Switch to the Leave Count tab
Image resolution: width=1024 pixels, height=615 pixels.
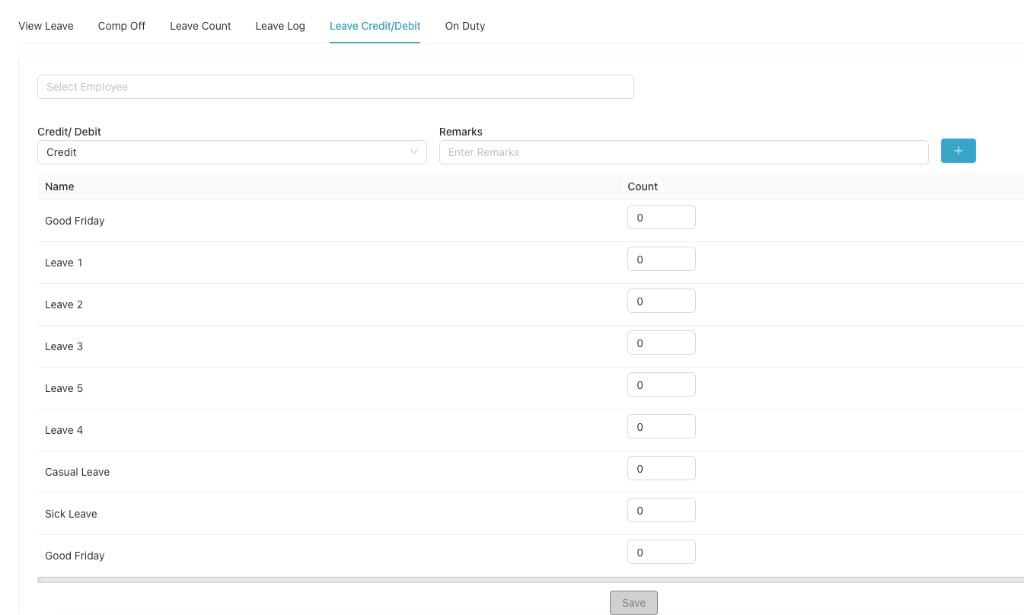200,26
